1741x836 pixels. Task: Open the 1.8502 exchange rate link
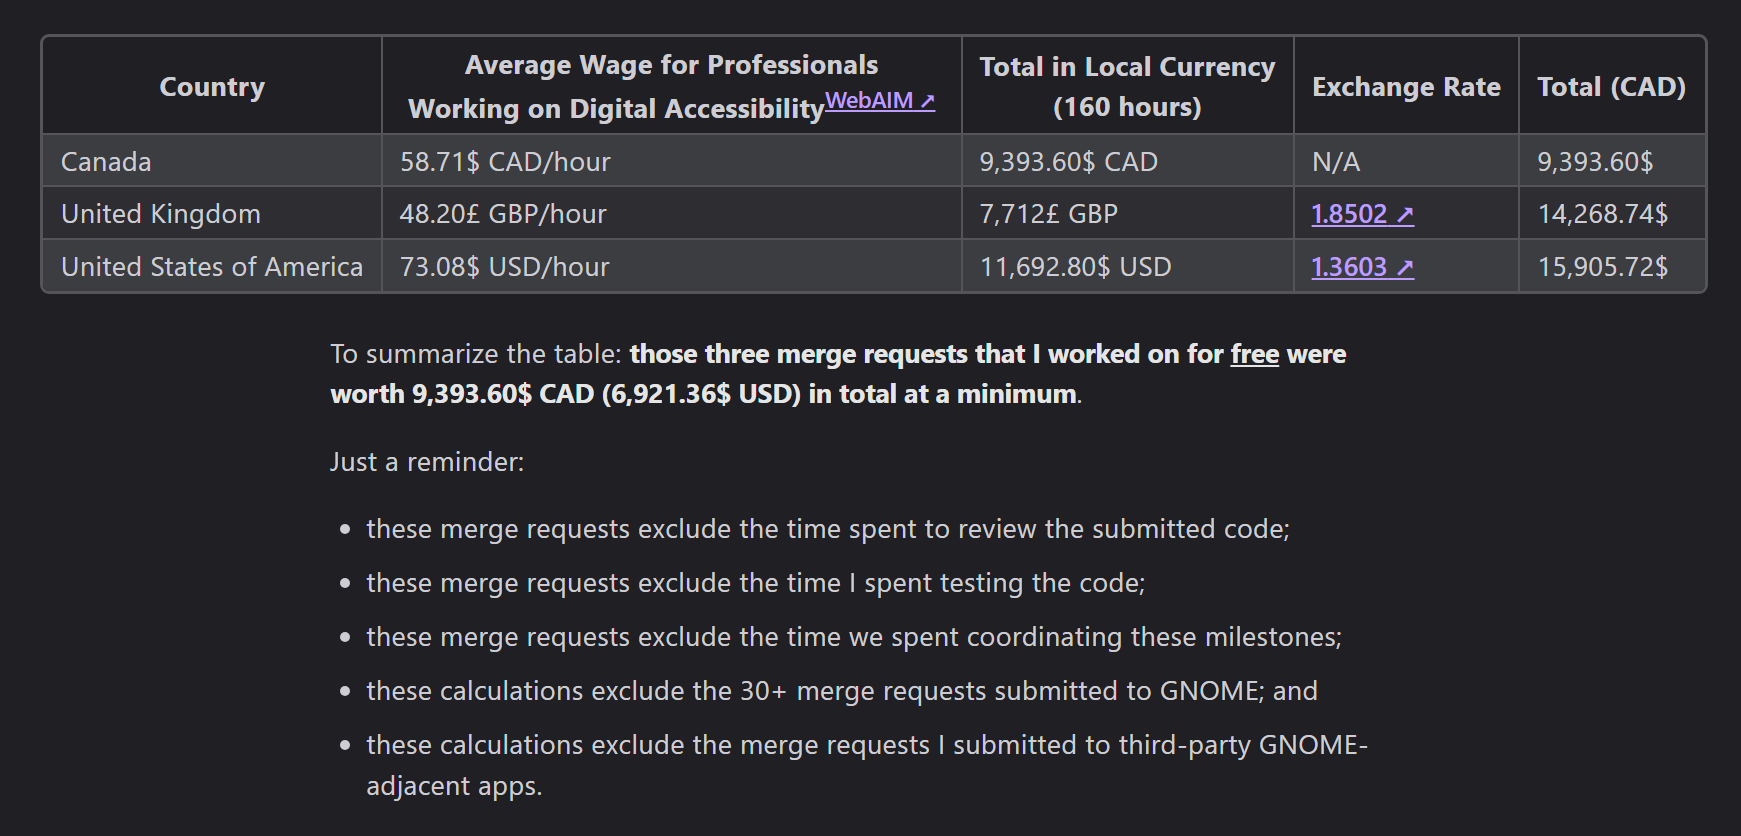[x=1362, y=214]
